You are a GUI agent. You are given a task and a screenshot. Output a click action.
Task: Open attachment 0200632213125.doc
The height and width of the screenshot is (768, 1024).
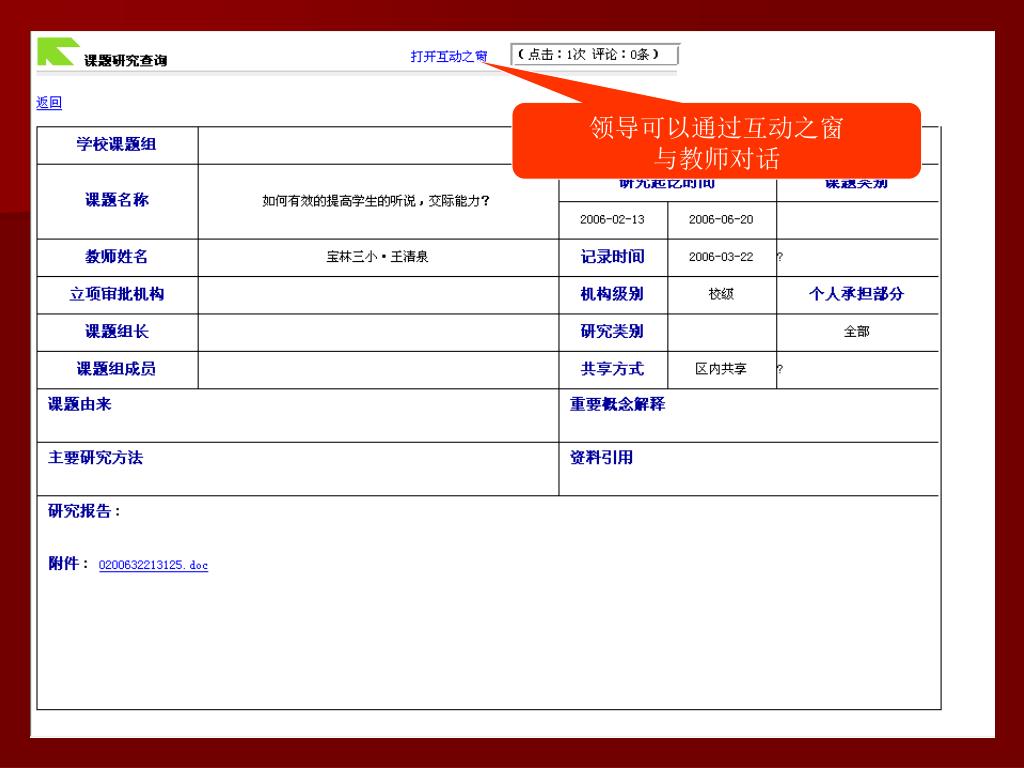[x=153, y=565]
